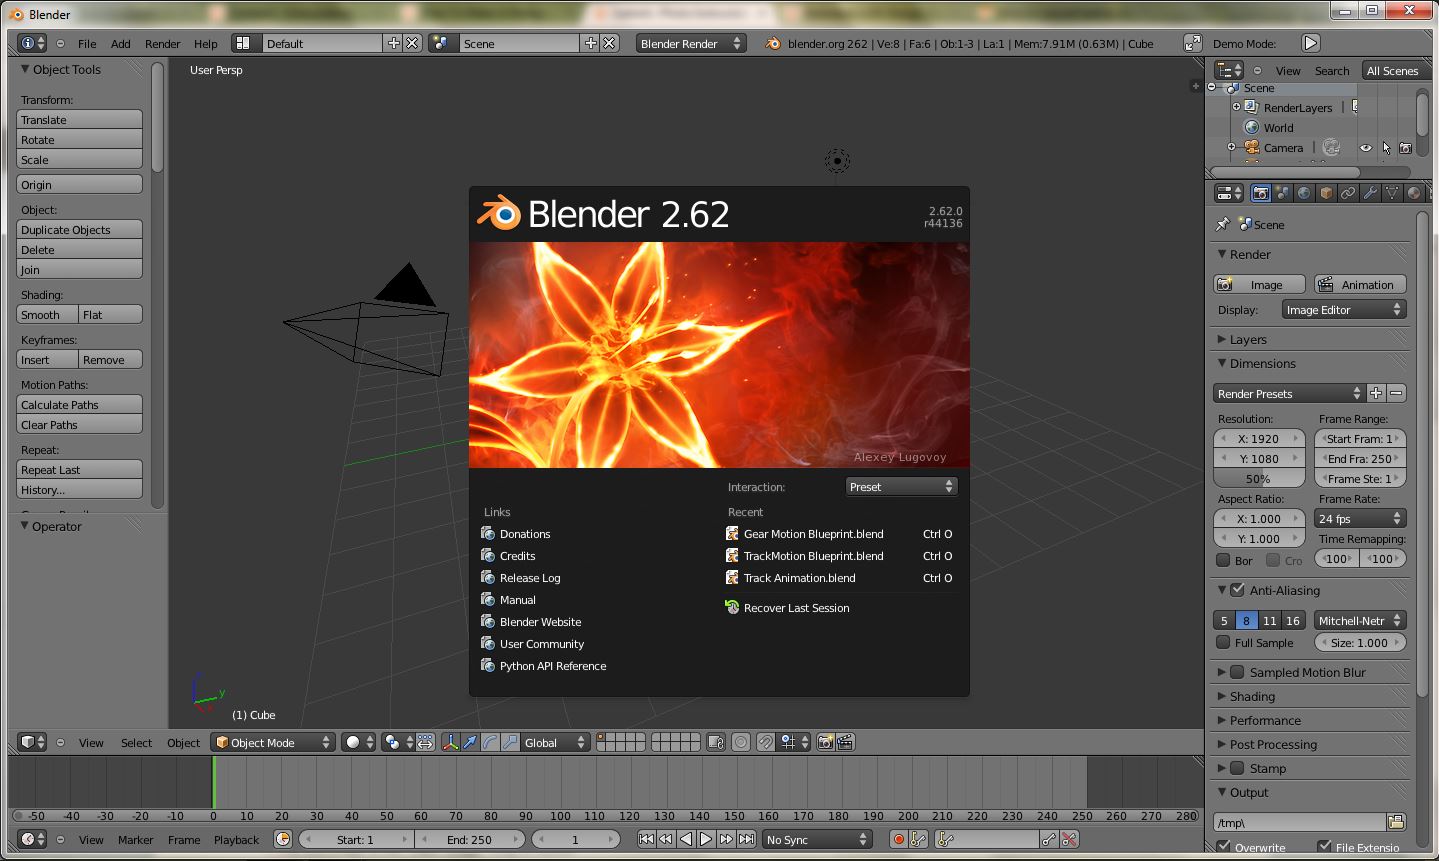The height and width of the screenshot is (861, 1439).
Task: Click the Duplicate Objects button
Action: (x=80, y=229)
